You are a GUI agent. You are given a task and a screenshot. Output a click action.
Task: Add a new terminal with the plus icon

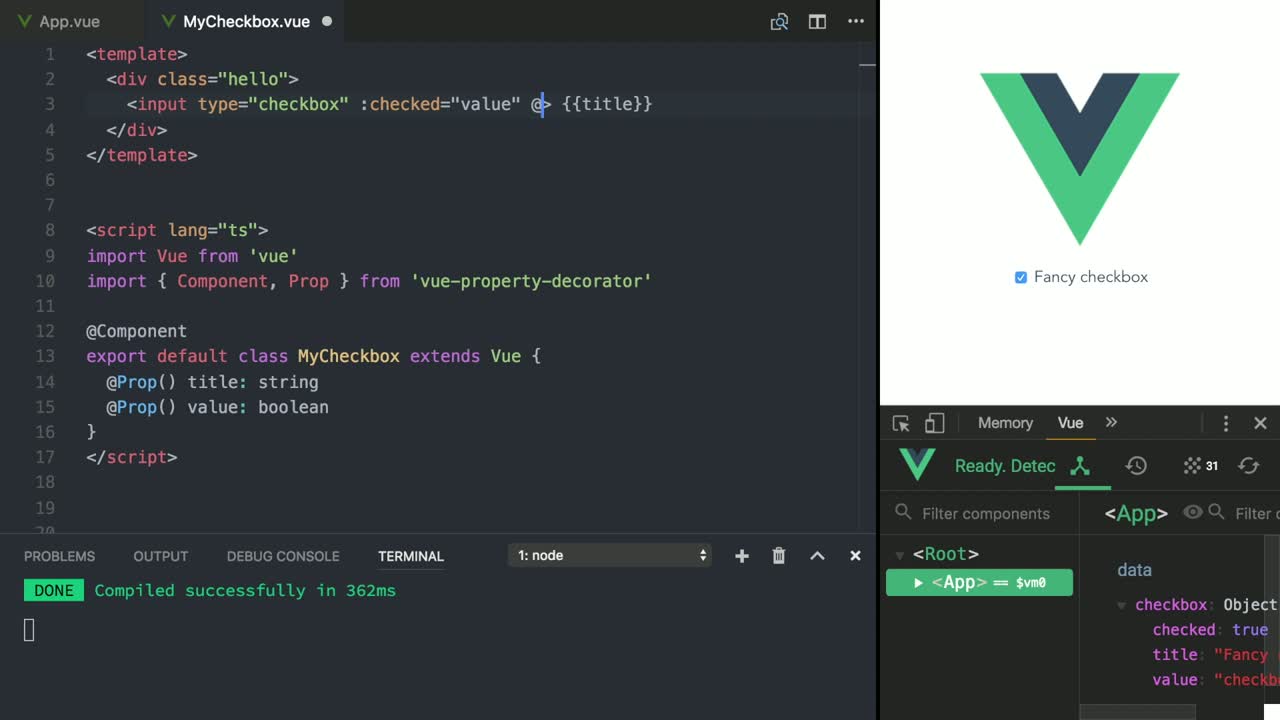(741, 555)
